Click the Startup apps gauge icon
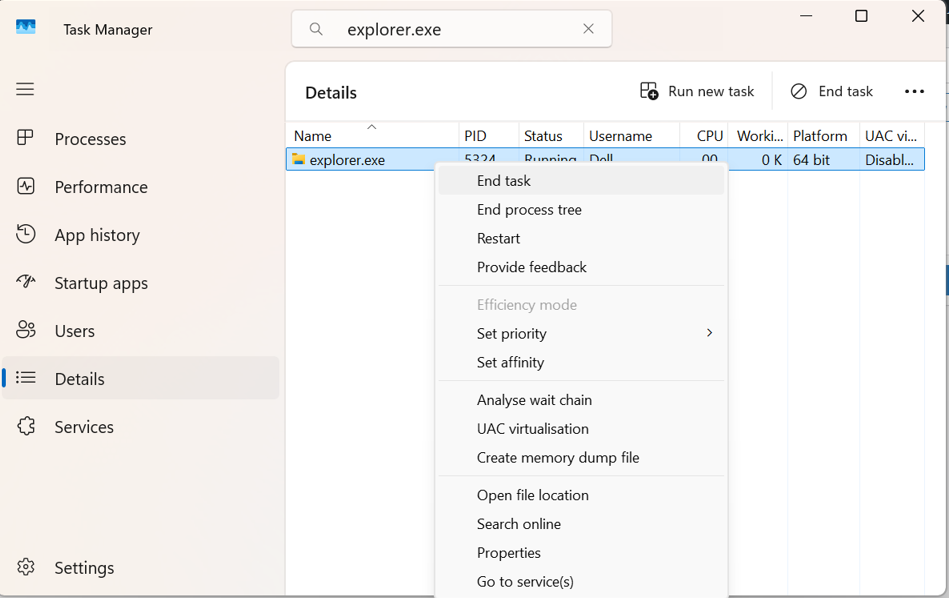Image resolution: width=949 pixels, height=598 pixels. 25,281
